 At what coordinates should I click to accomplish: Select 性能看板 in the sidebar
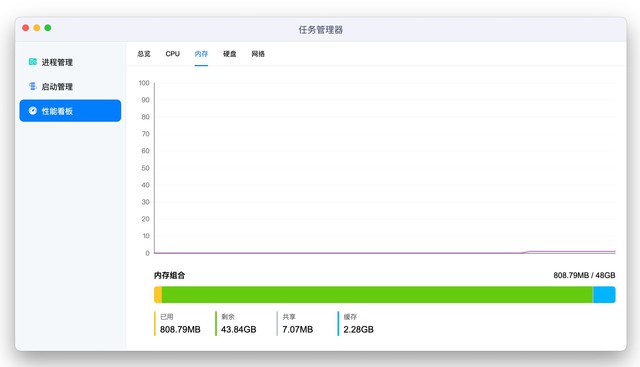tap(70, 111)
